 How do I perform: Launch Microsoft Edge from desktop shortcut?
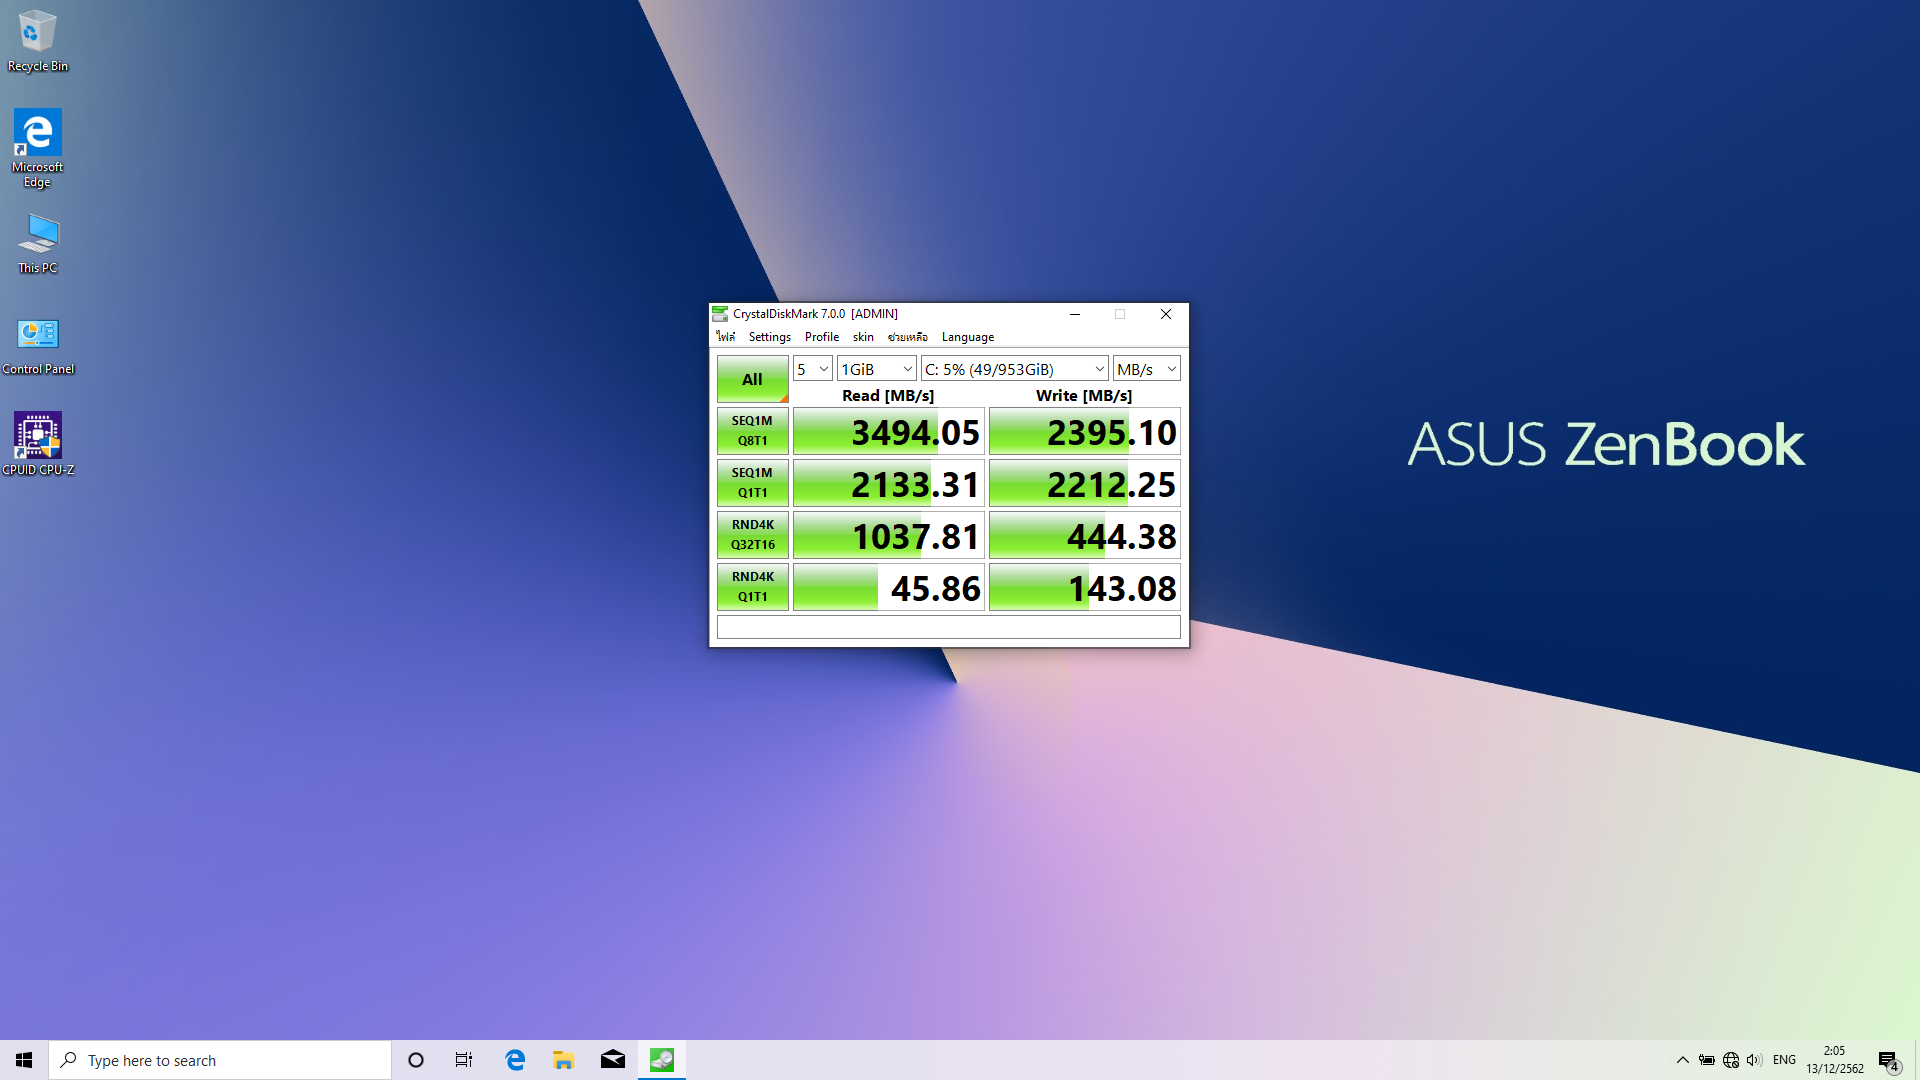[38, 148]
